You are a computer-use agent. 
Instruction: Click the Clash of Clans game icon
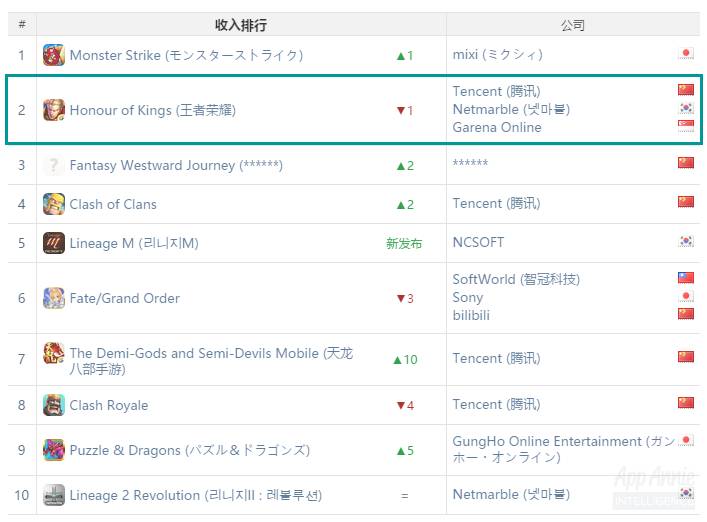click(x=54, y=204)
